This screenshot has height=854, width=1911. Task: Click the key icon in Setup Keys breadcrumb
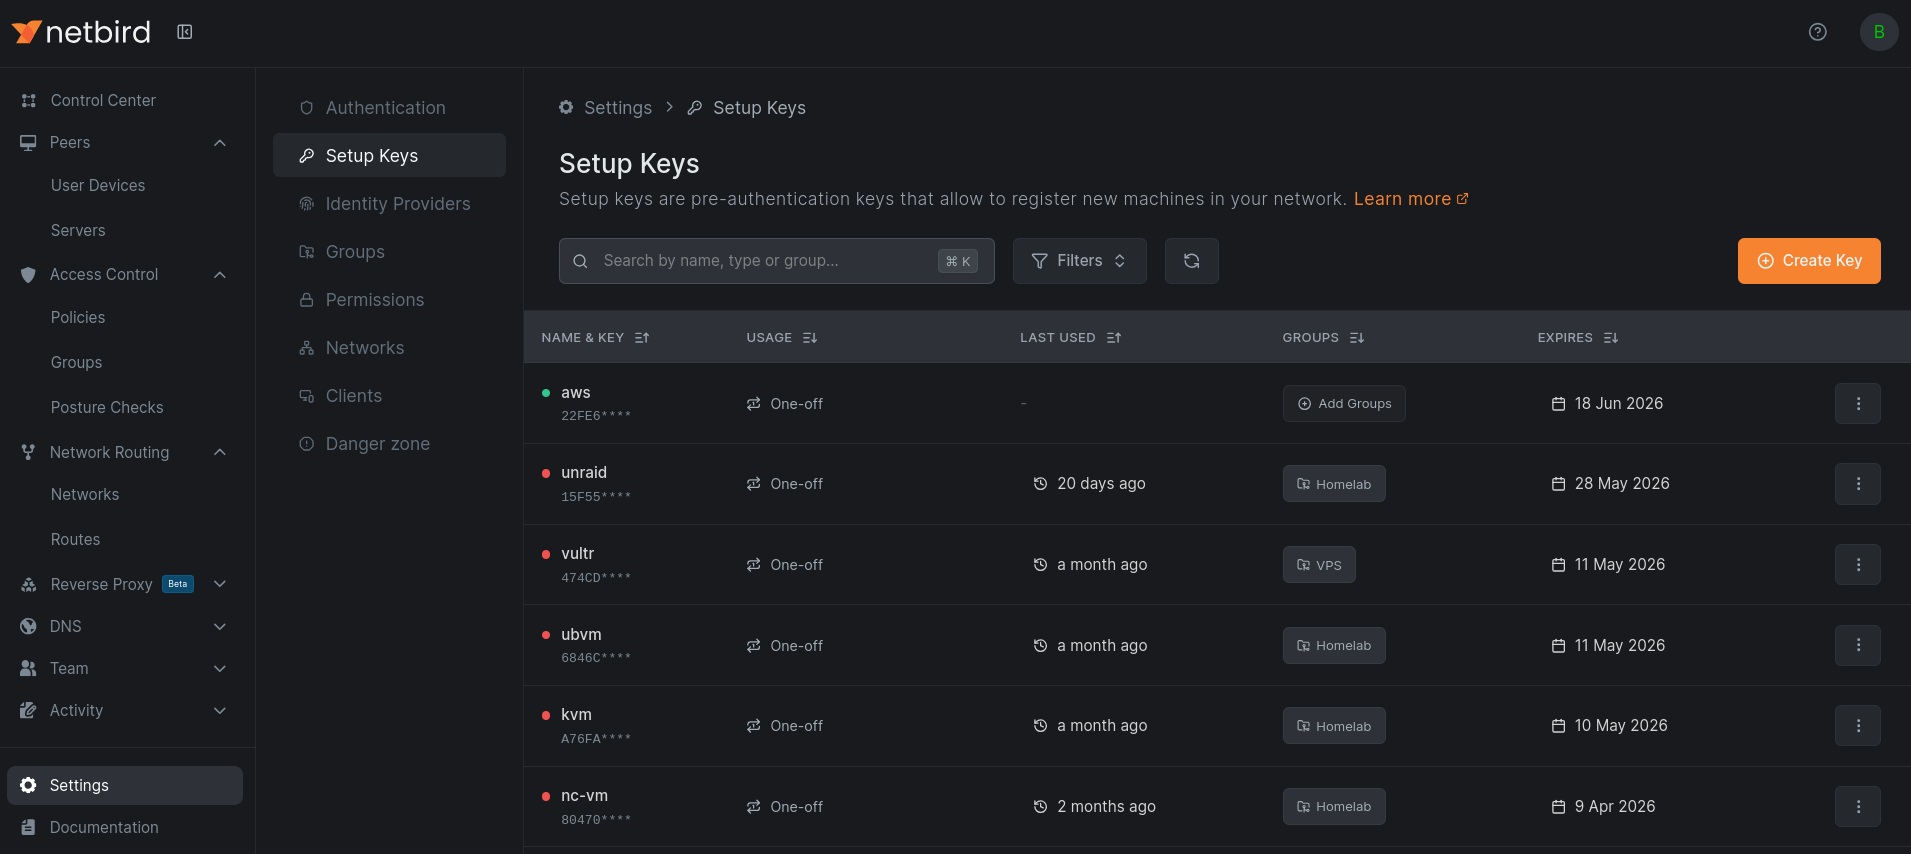click(x=695, y=107)
